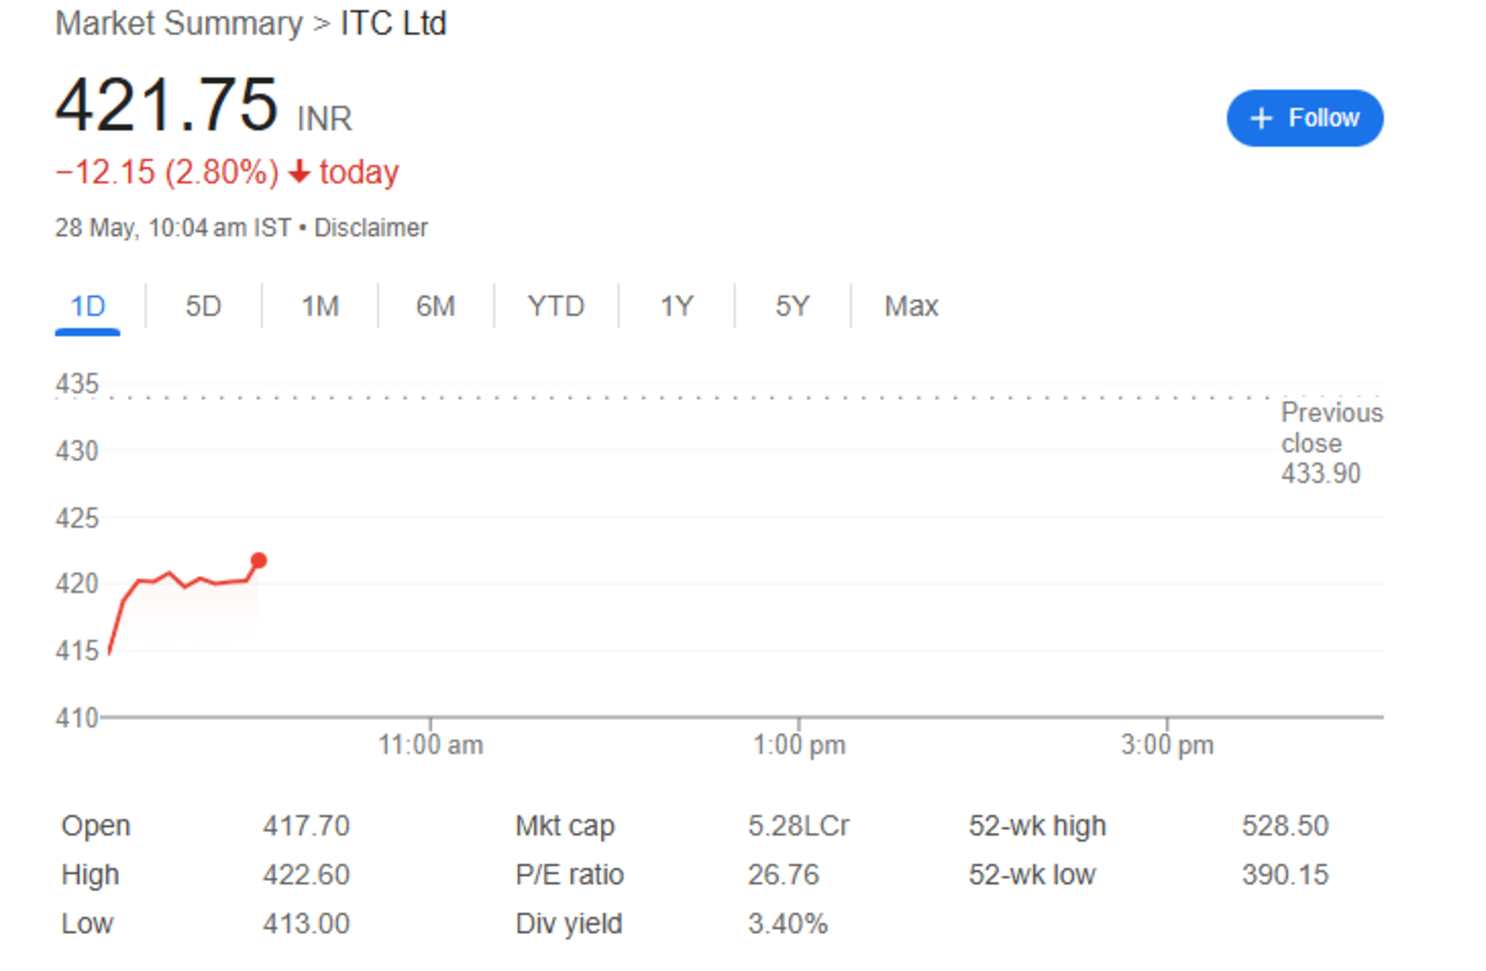Click the 11:00 am axis label
Screen dimensions: 1486x971
click(x=431, y=744)
